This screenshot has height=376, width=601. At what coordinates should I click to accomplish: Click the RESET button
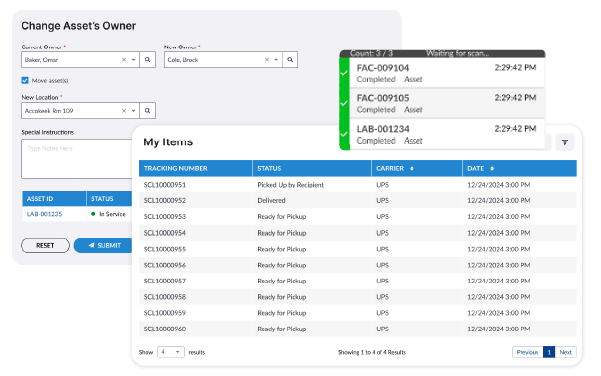45,246
